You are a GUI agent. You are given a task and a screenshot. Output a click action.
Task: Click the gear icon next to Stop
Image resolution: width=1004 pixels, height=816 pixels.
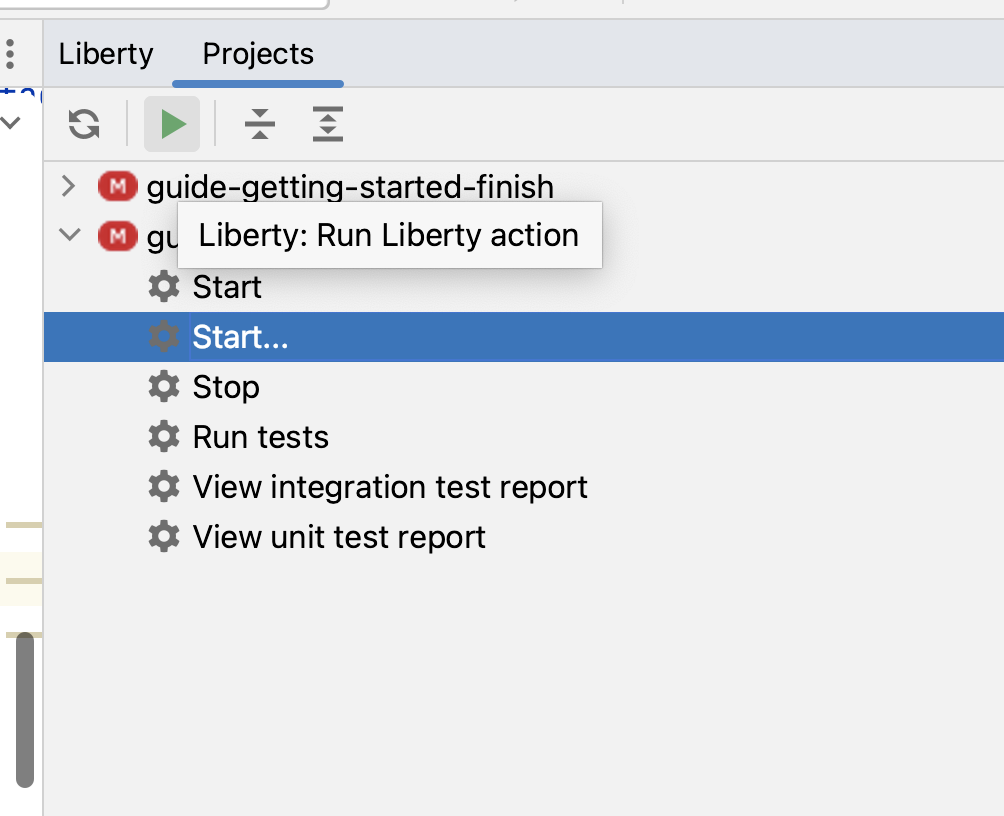tap(163, 387)
